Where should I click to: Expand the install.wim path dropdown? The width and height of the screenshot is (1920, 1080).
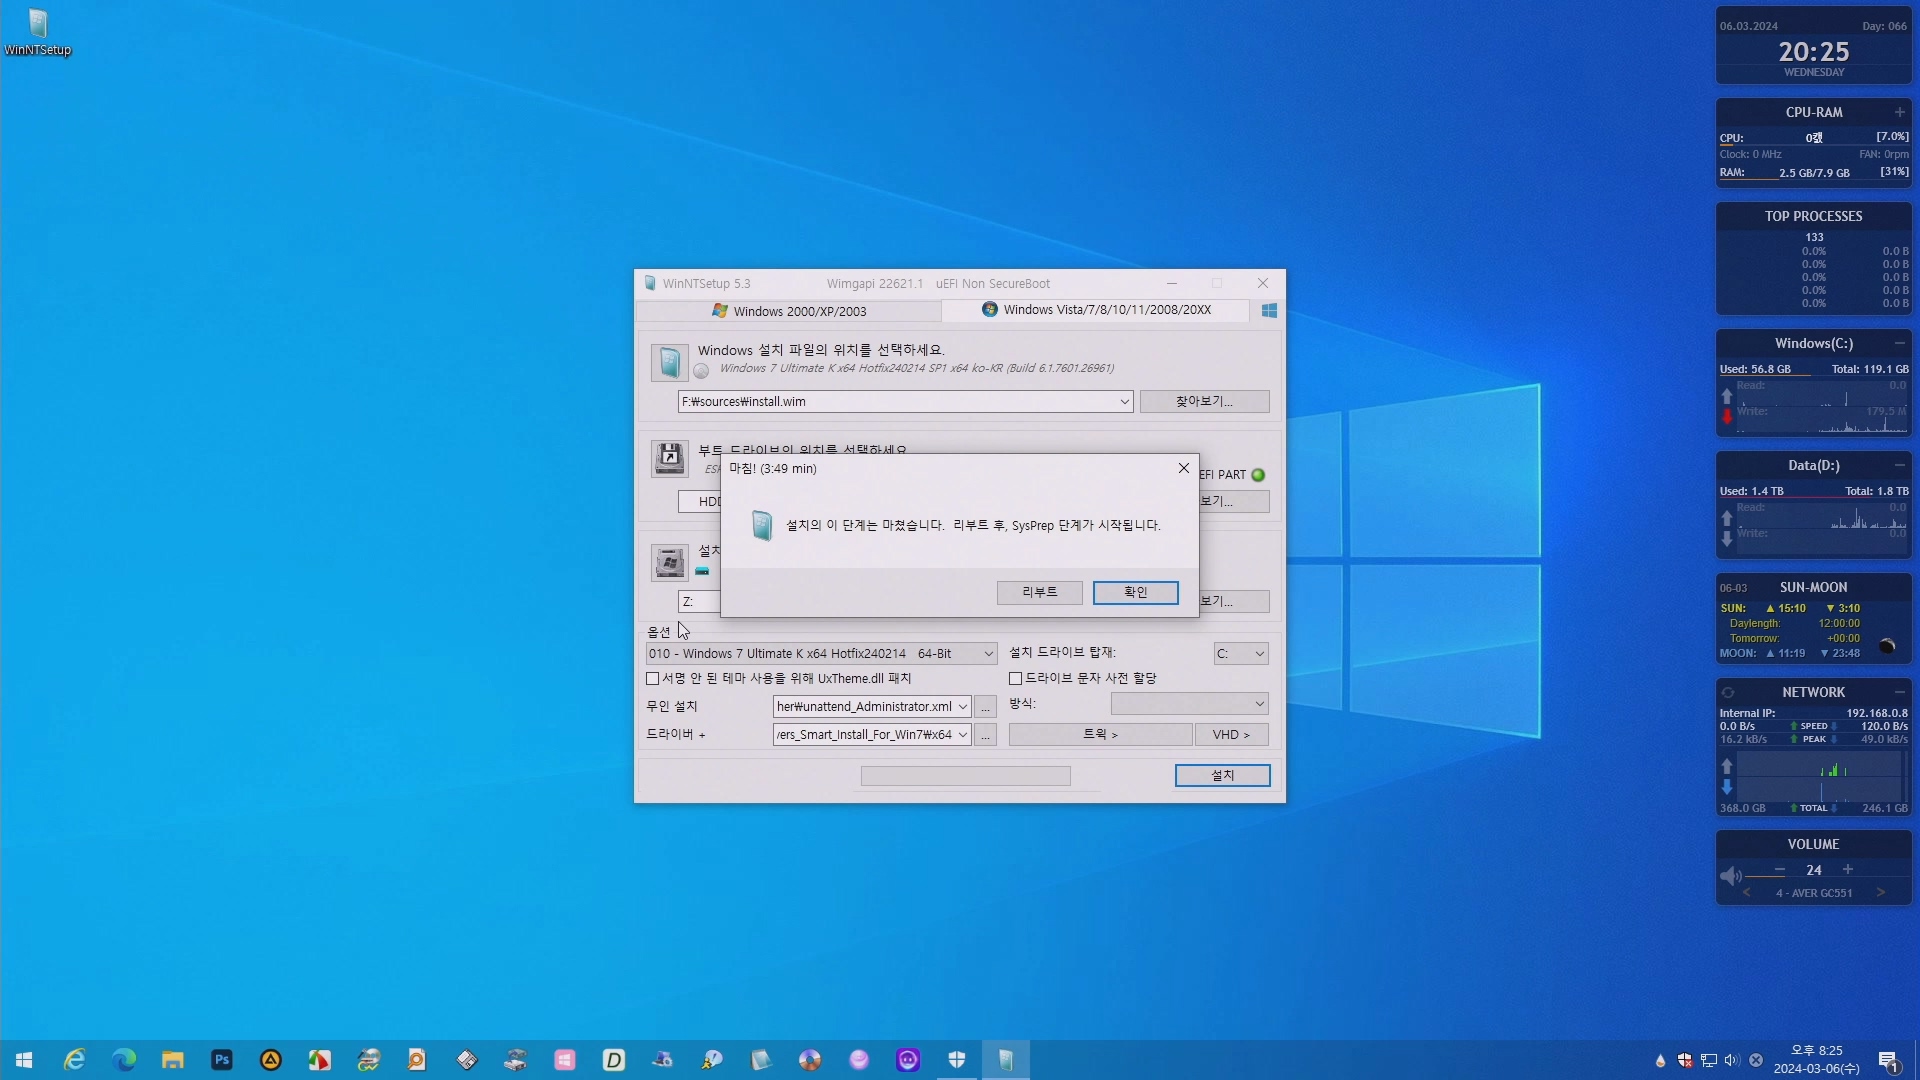(1124, 402)
